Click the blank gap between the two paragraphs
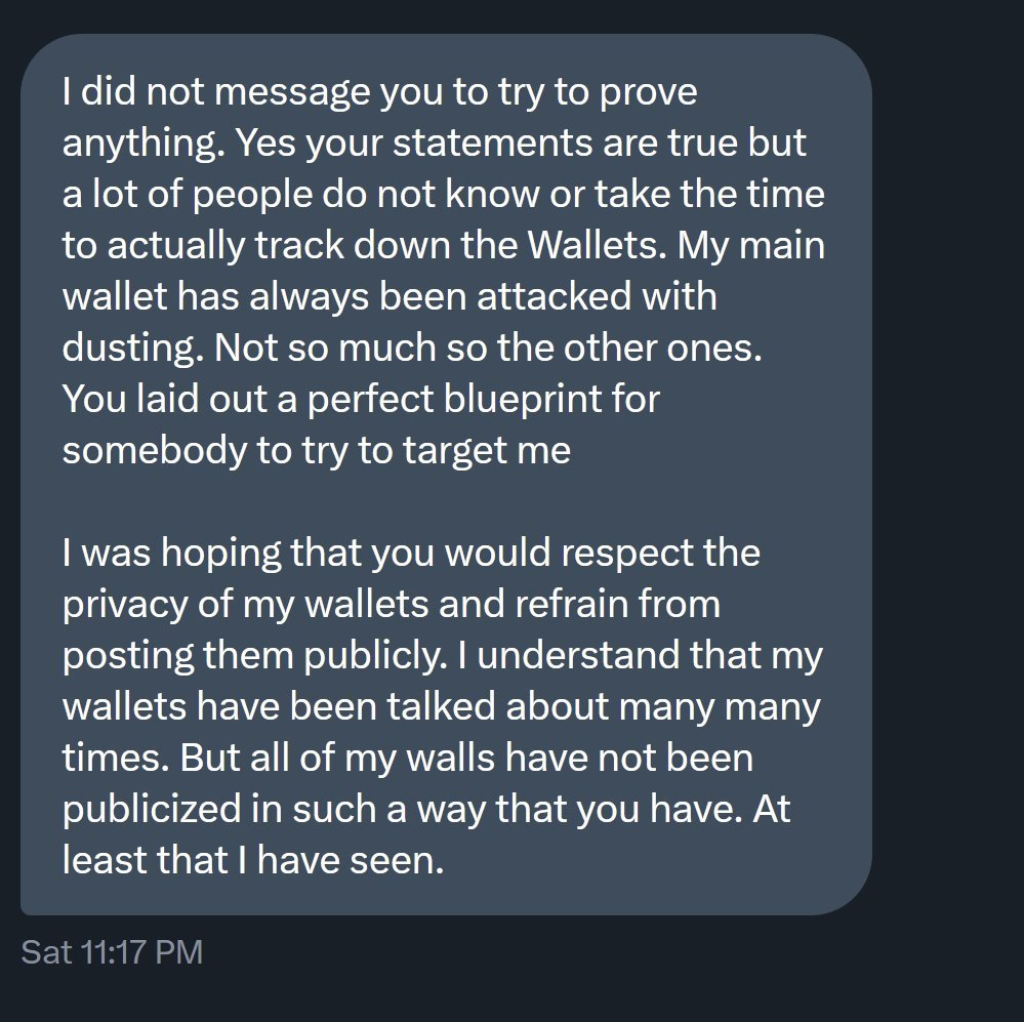 (446, 502)
